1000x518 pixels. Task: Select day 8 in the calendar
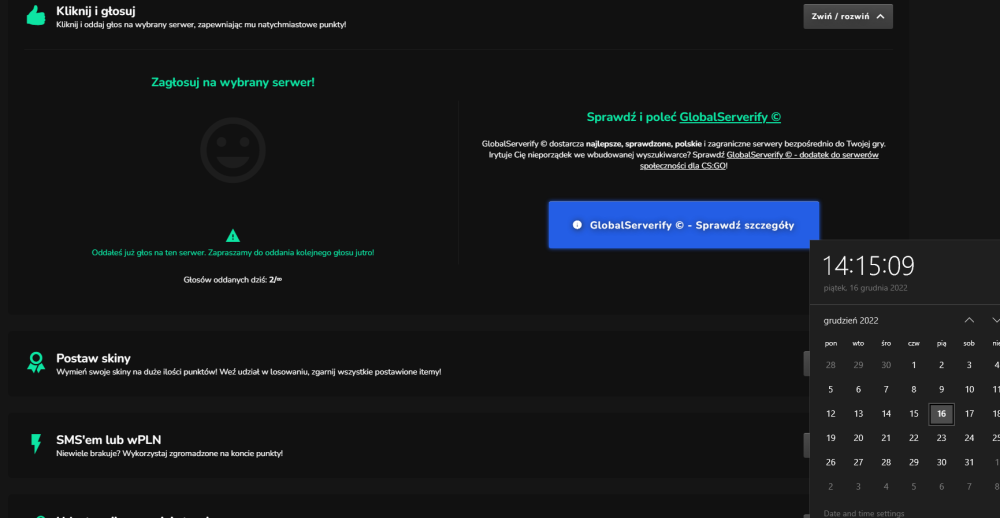pyautogui.click(x=914, y=389)
